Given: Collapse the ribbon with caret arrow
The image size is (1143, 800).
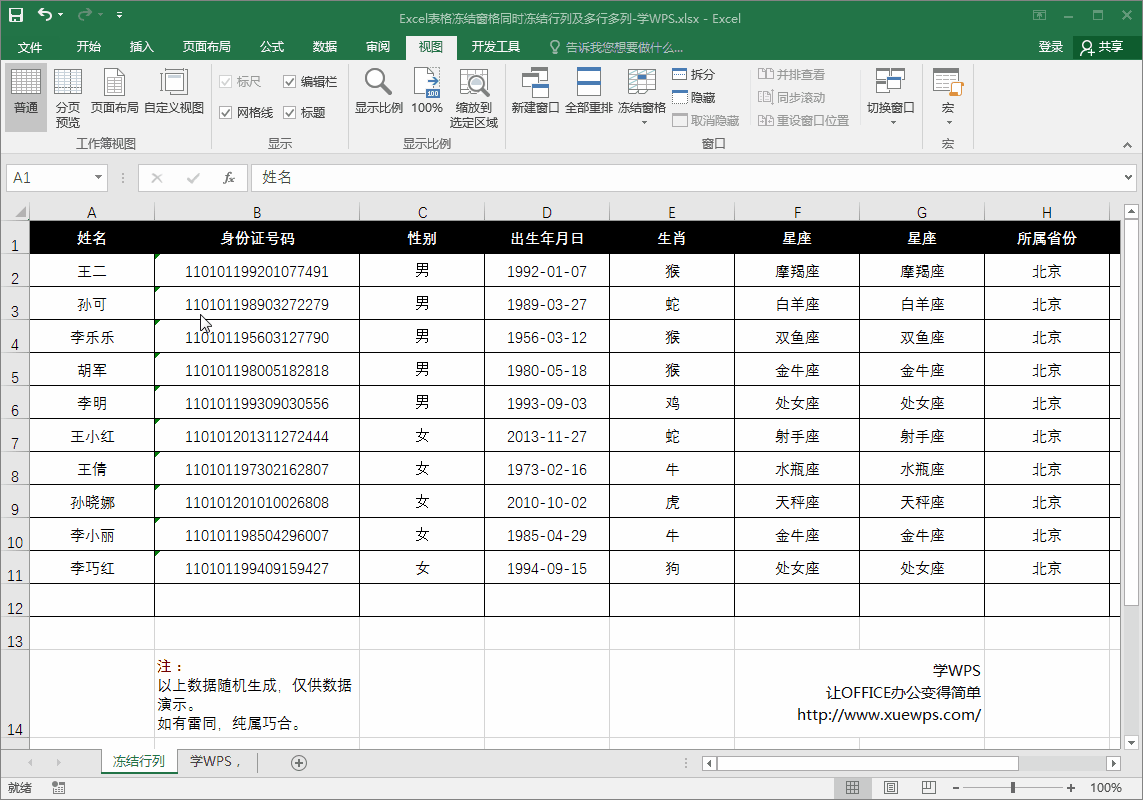Looking at the screenshot, I should [1128, 144].
